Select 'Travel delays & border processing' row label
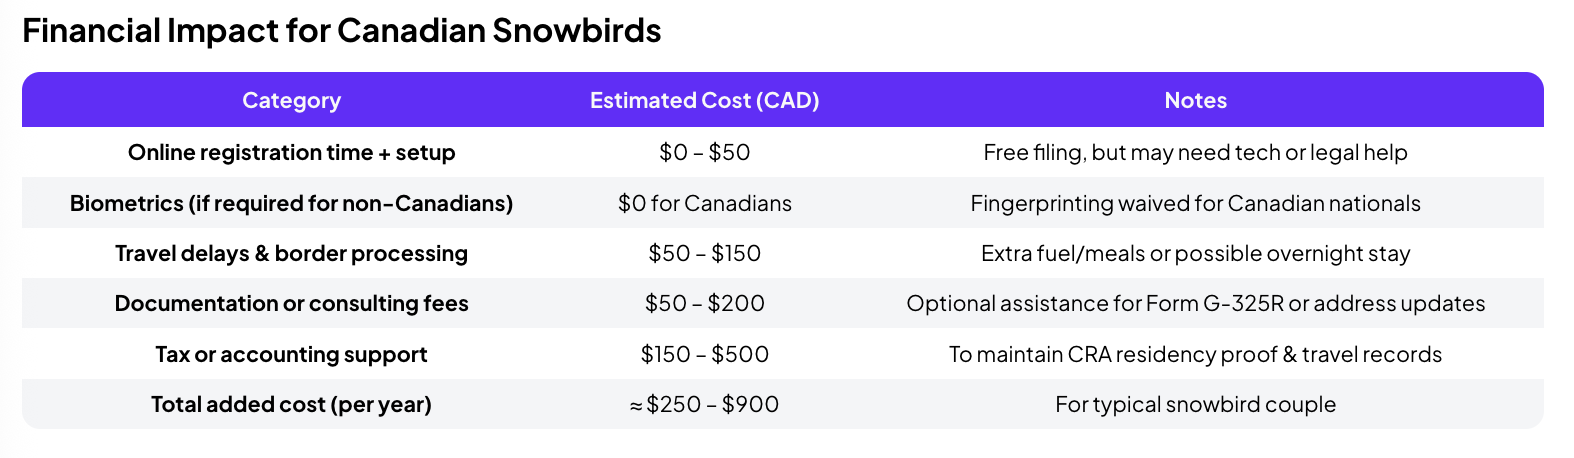The image size is (1574, 458). coord(291,253)
